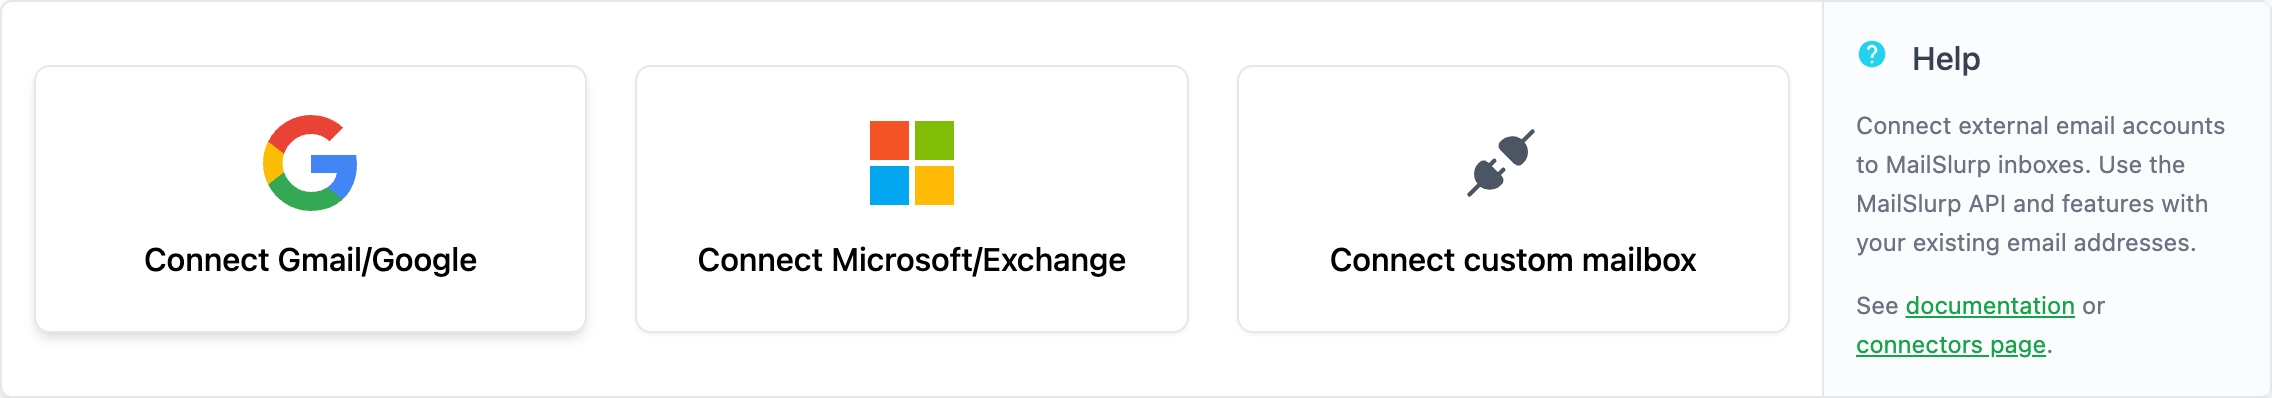2272x398 pixels.
Task: Click the red square of Microsoft logo
Action: tap(889, 141)
